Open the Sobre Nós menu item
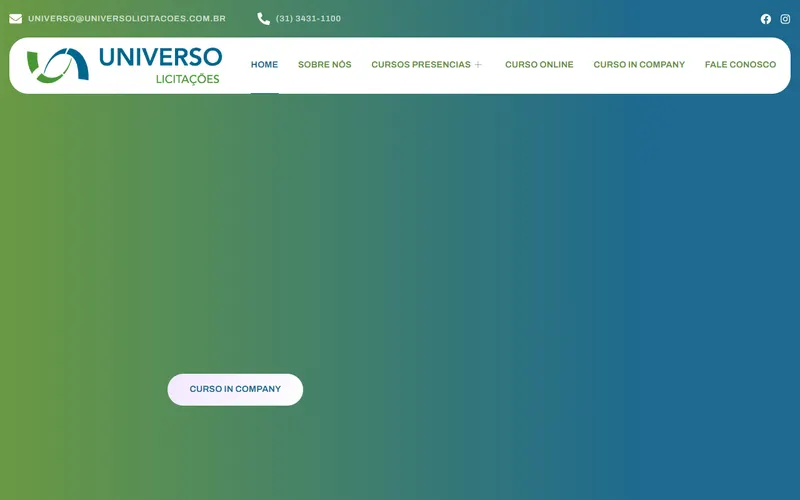Viewport: 800px width, 500px height. click(324, 65)
